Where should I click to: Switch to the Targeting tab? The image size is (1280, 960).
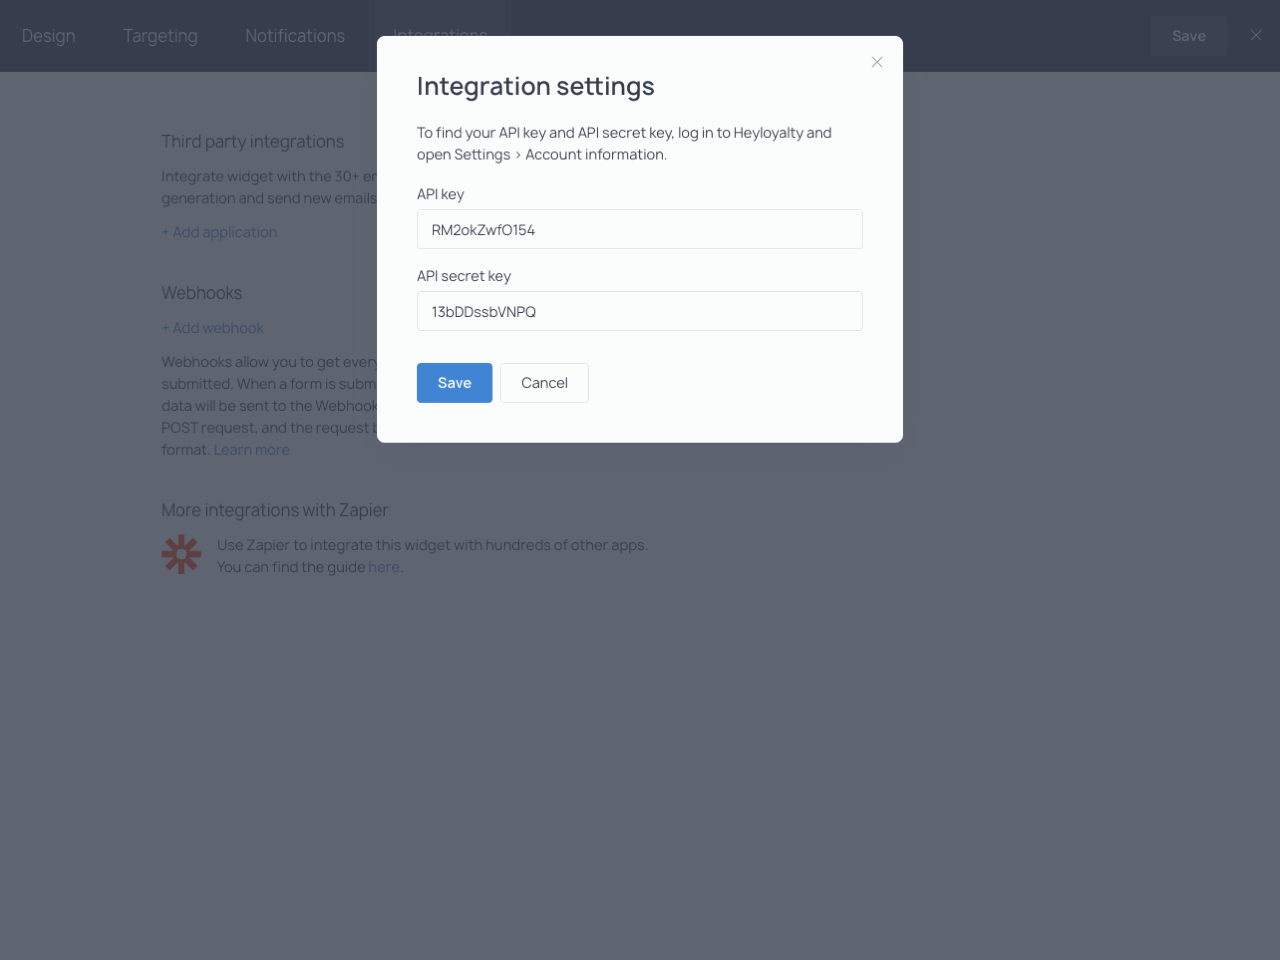tap(160, 36)
